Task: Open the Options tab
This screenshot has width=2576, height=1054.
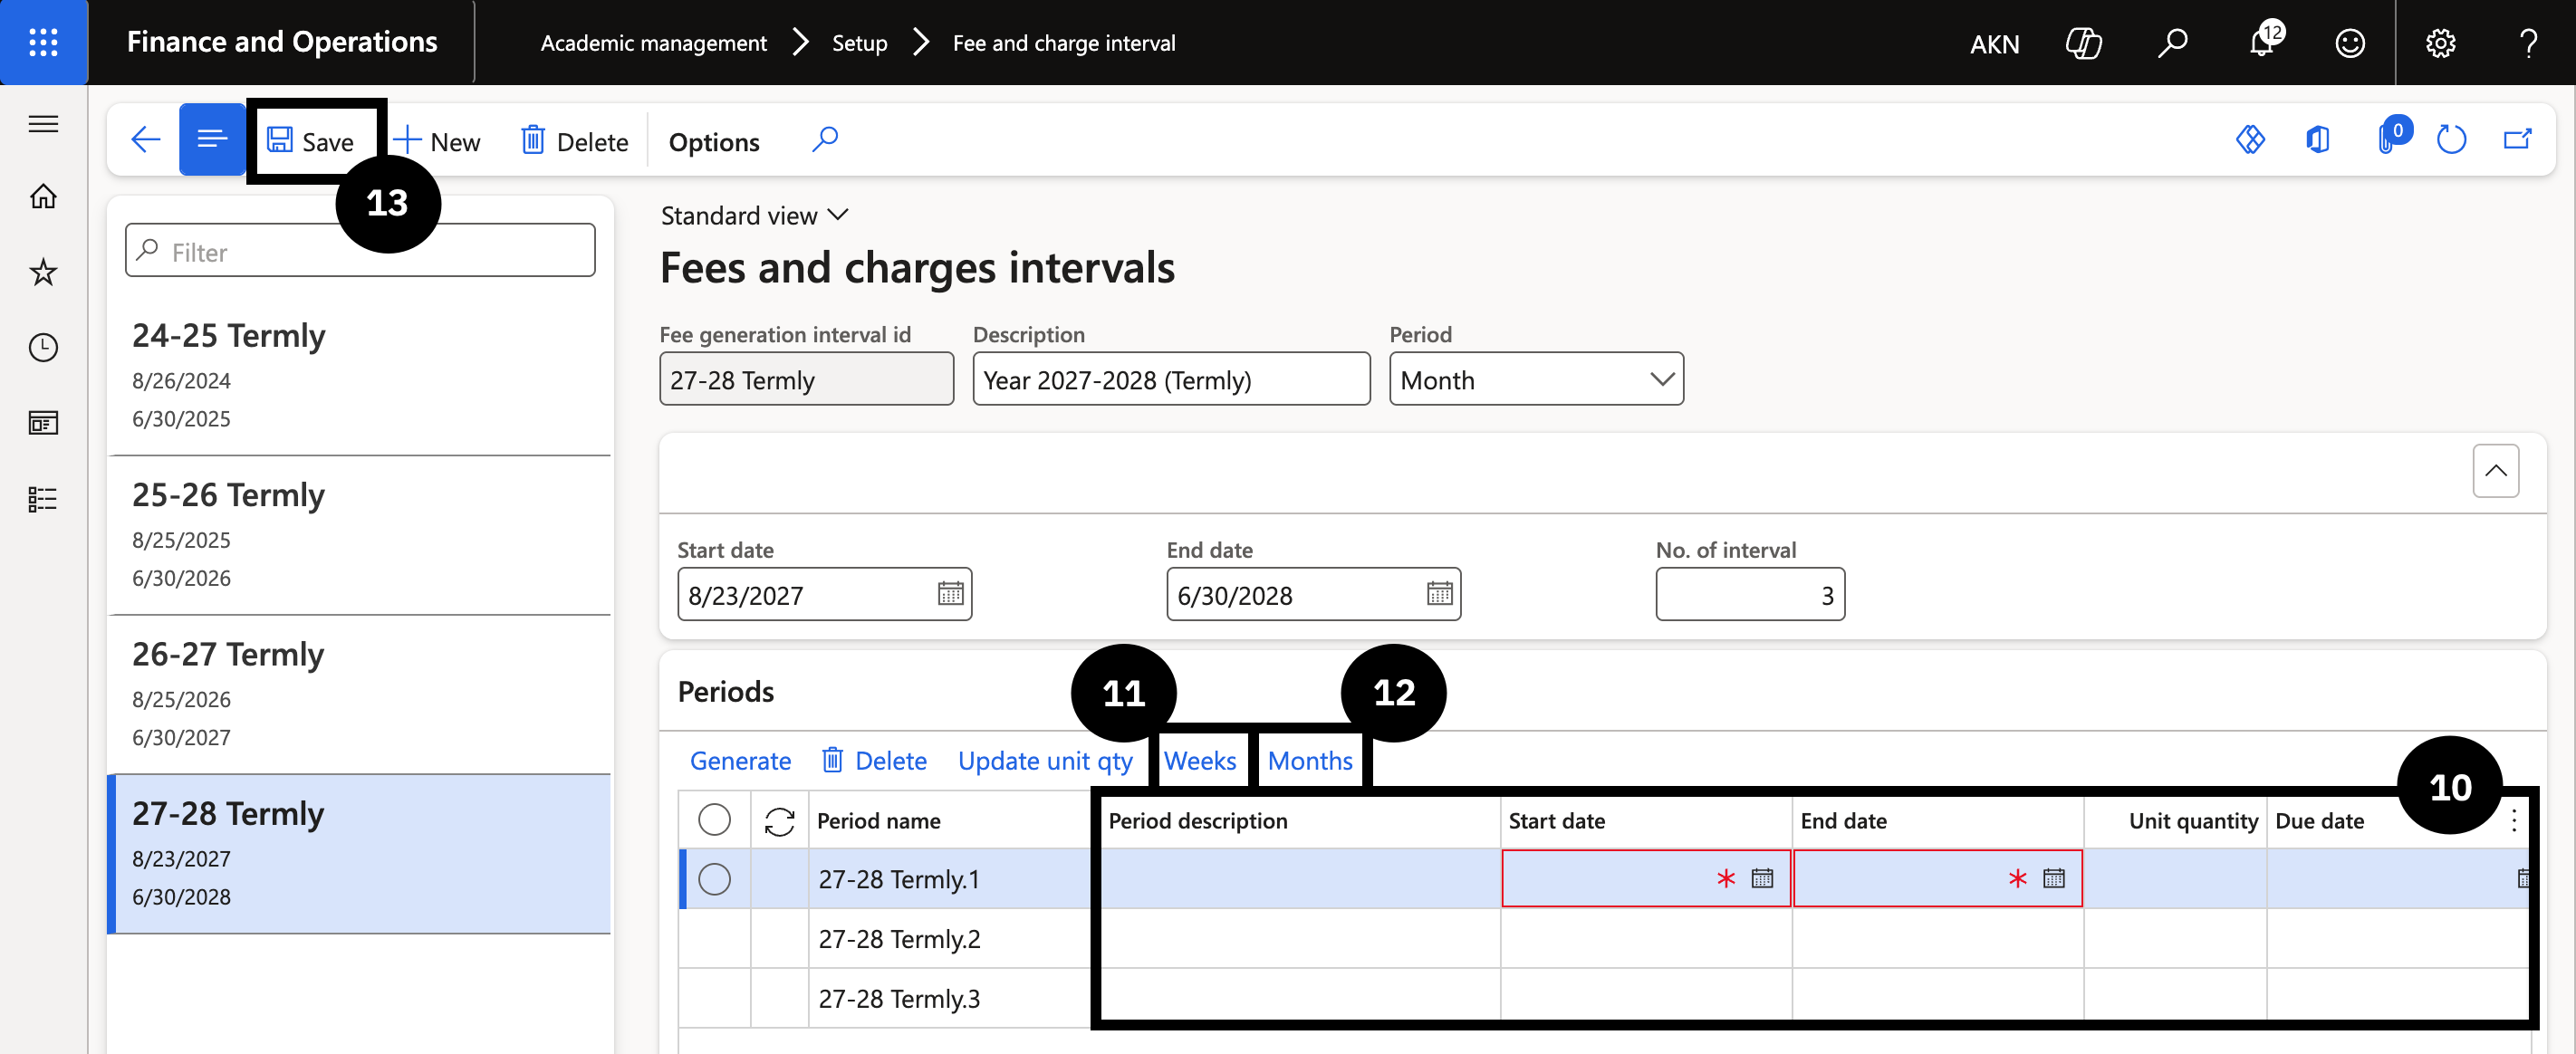Action: tap(713, 142)
